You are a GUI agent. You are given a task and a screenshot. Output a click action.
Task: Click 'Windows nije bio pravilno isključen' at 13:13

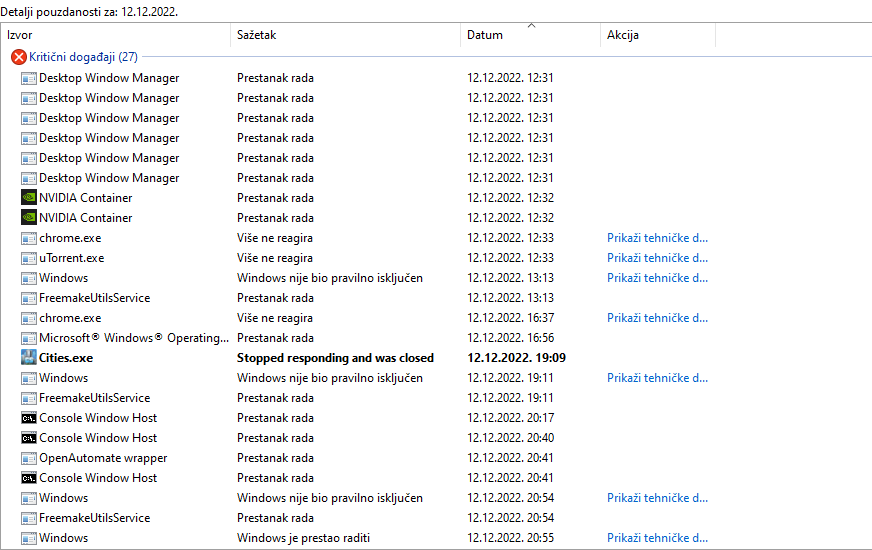[x=330, y=278]
